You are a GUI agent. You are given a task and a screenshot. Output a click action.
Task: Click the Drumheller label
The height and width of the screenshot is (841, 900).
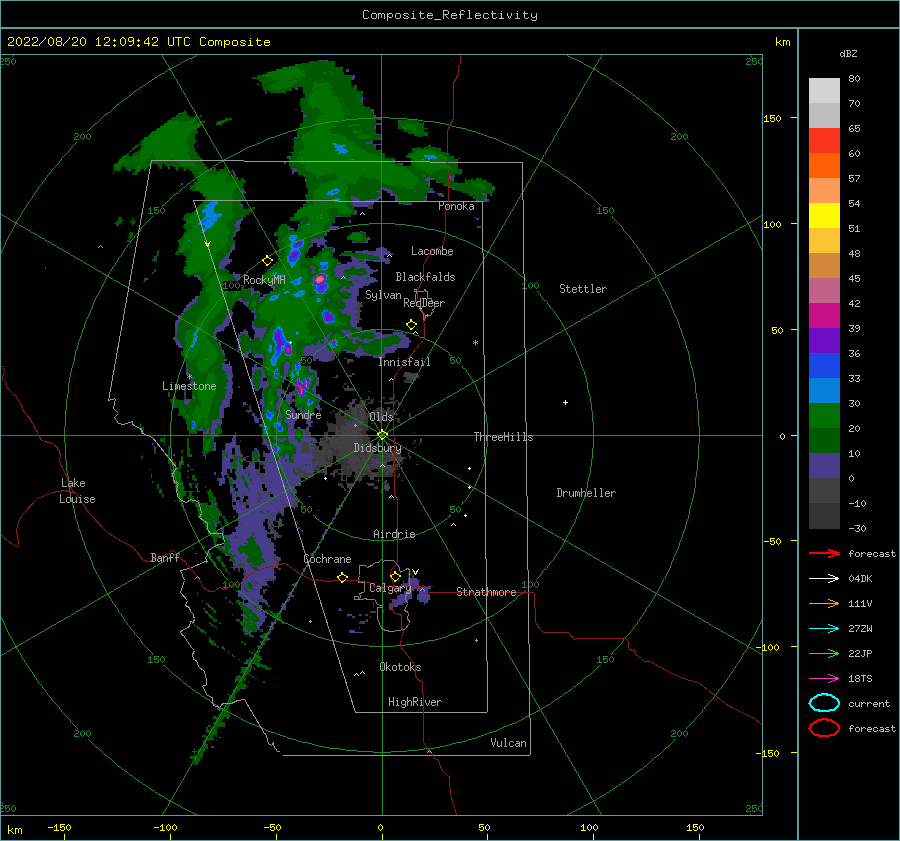tap(586, 493)
